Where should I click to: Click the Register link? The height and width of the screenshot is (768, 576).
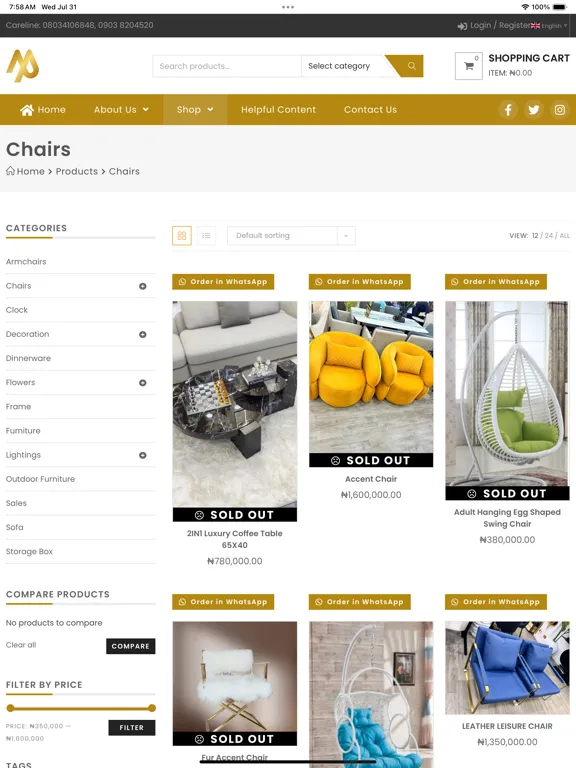(515, 25)
